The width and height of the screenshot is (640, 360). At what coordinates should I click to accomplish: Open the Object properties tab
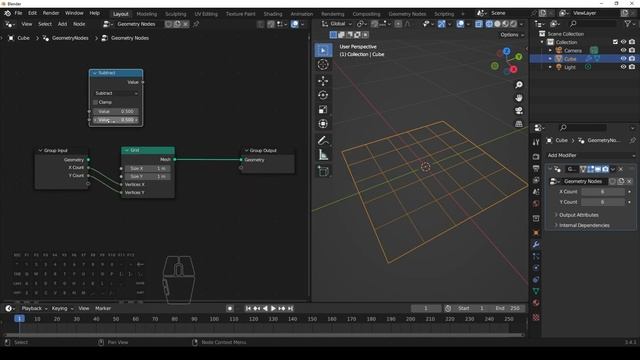click(536, 233)
